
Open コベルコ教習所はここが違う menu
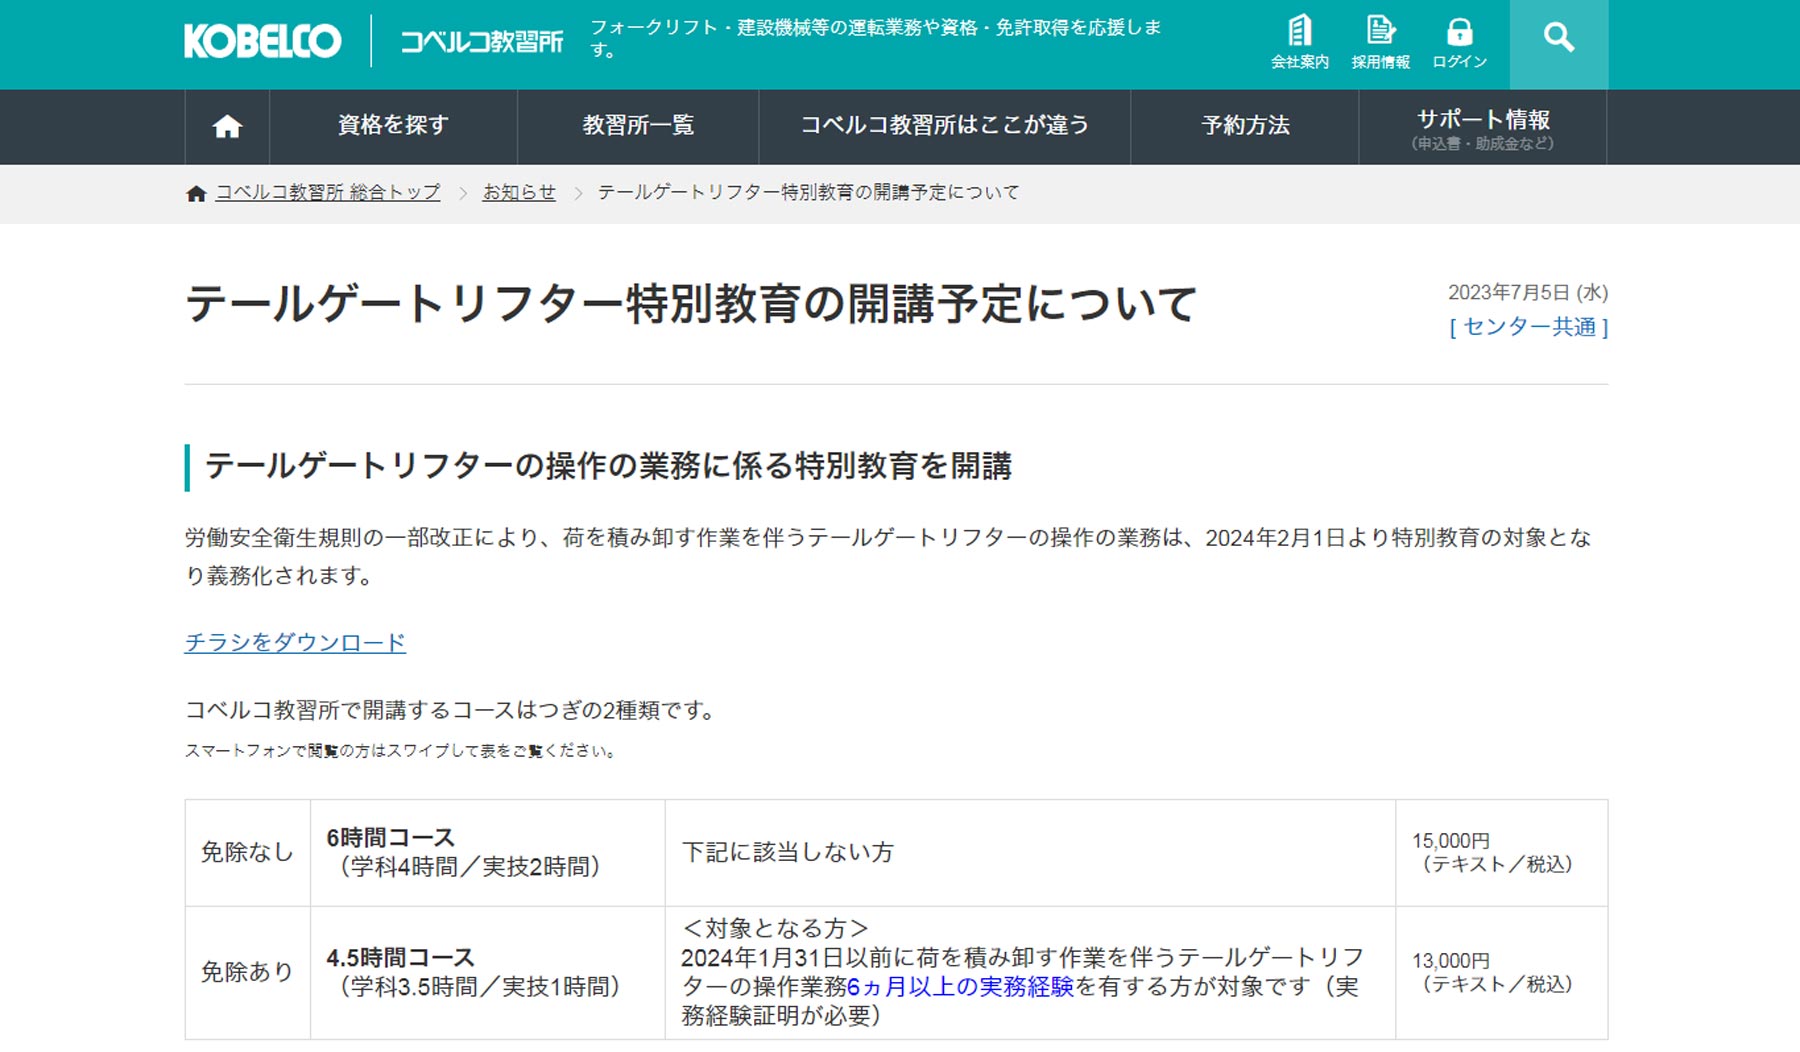coord(944,126)
